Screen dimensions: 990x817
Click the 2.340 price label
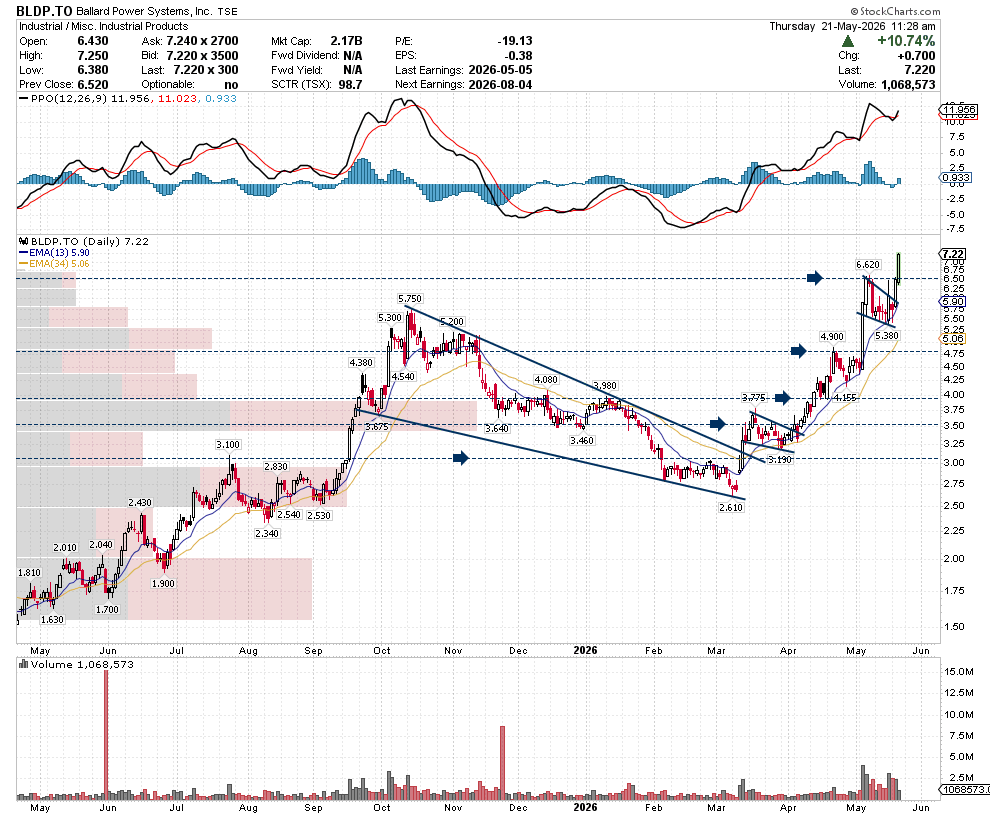coord(267,534)
